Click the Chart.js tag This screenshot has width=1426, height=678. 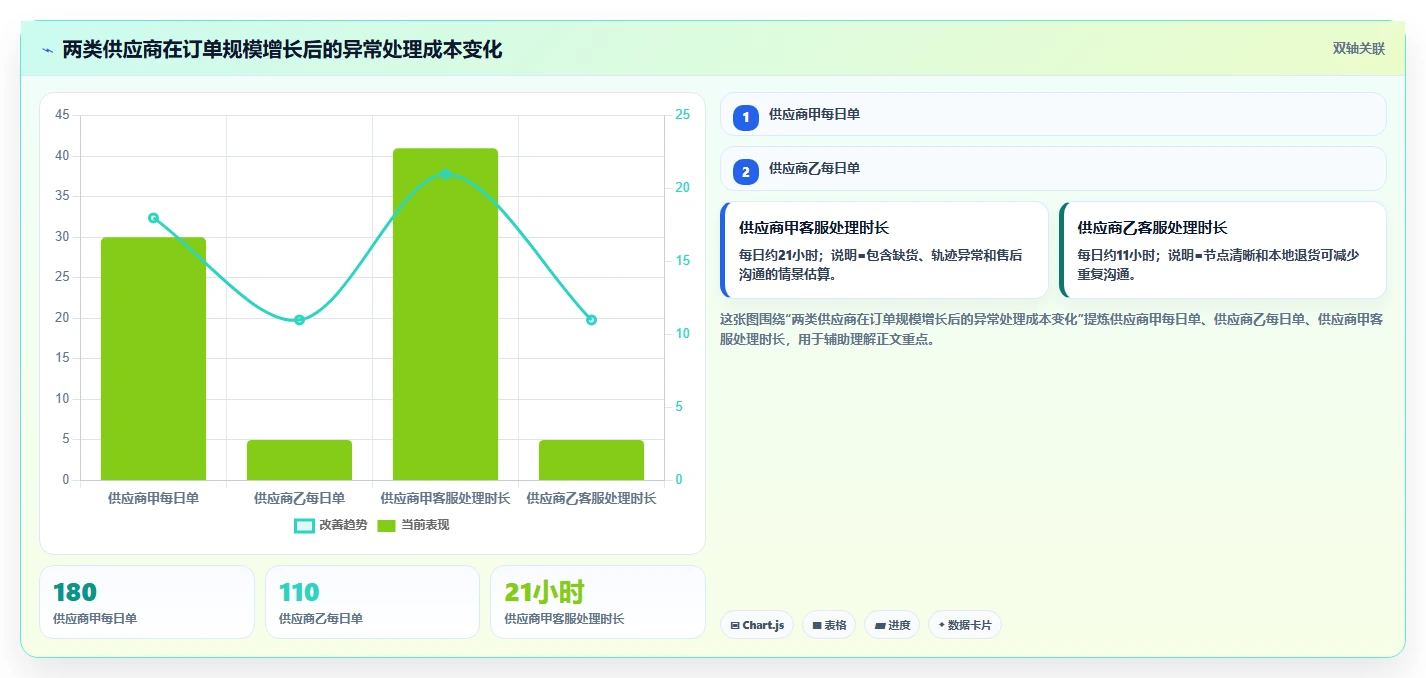757,625
